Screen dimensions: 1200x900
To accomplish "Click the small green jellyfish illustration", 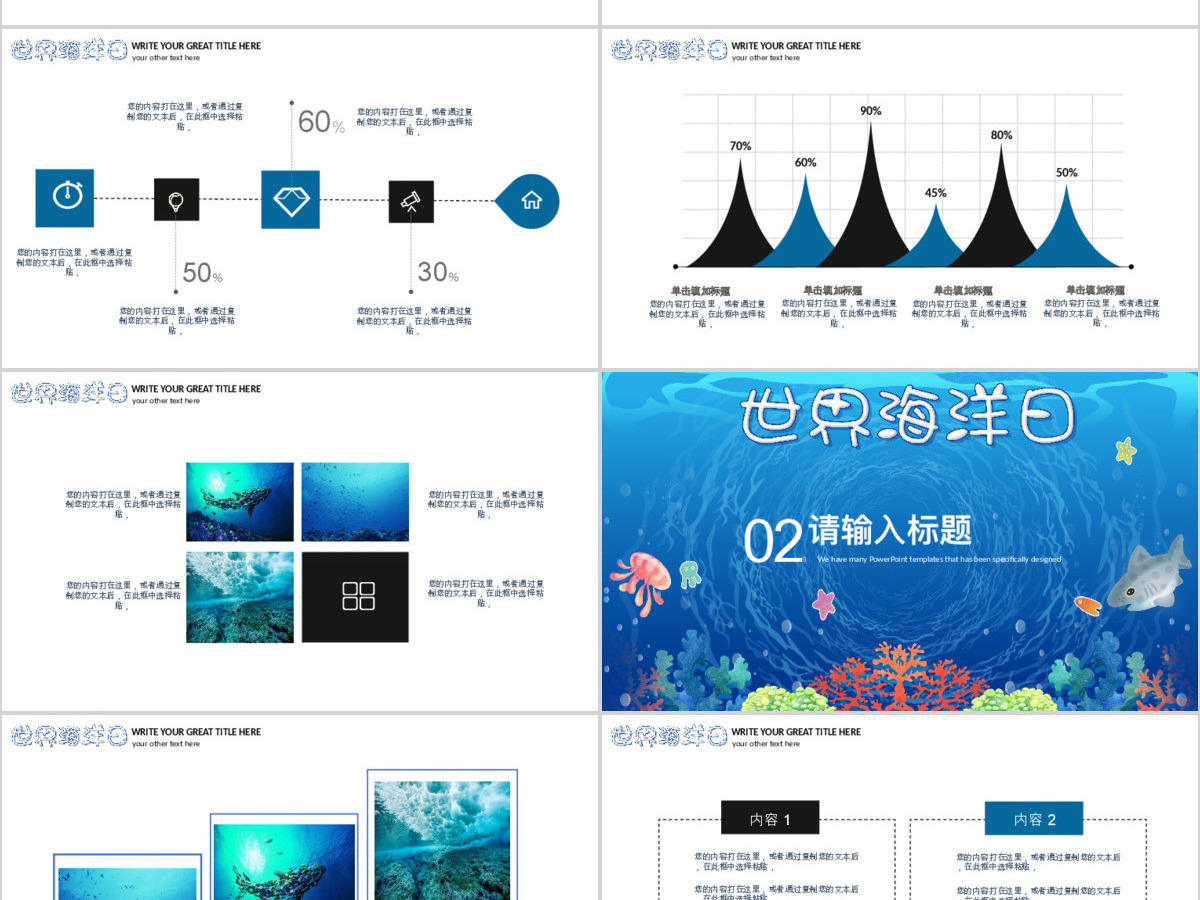I will [690, 574].
